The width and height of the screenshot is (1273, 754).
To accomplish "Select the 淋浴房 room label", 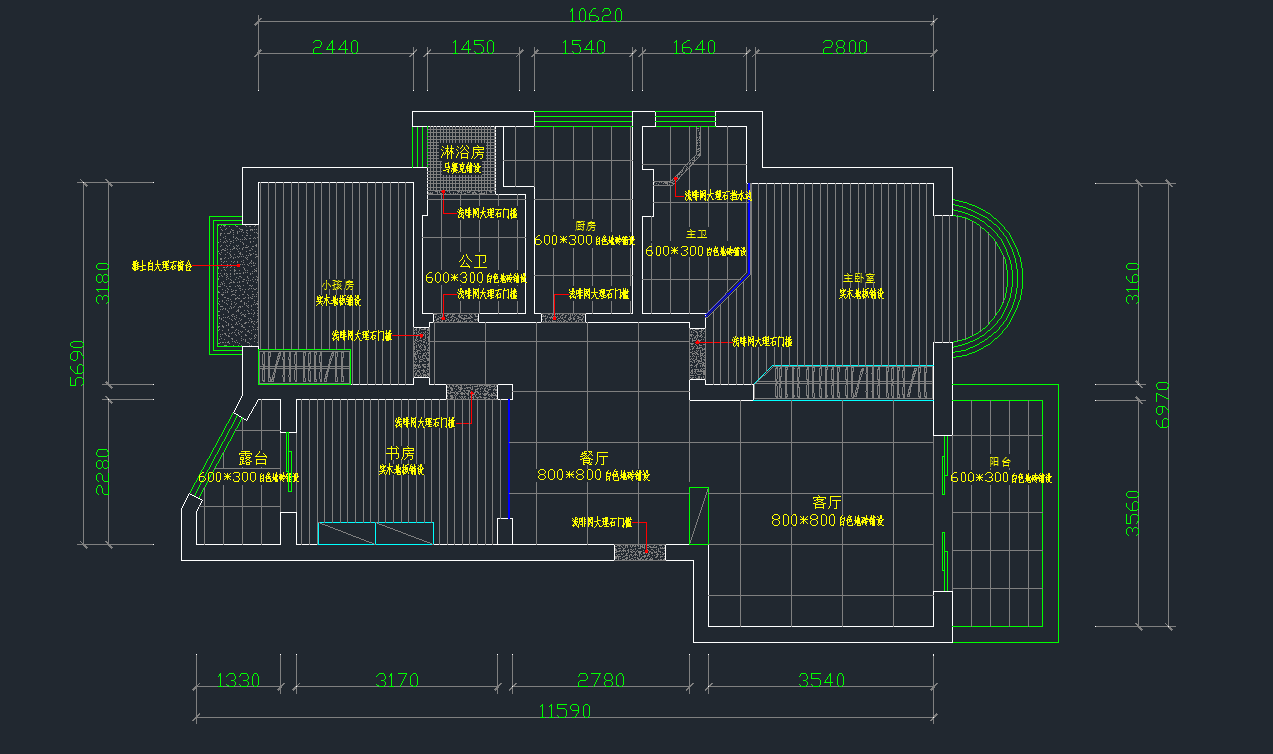I will click(463, 153).
